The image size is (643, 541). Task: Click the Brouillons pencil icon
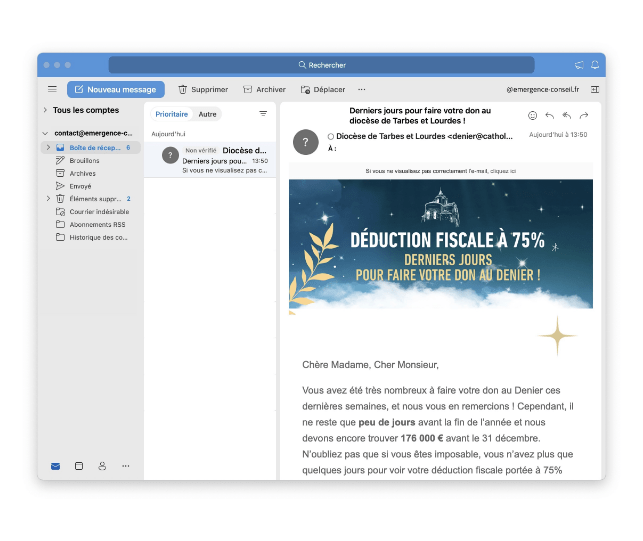pos(60,160)
